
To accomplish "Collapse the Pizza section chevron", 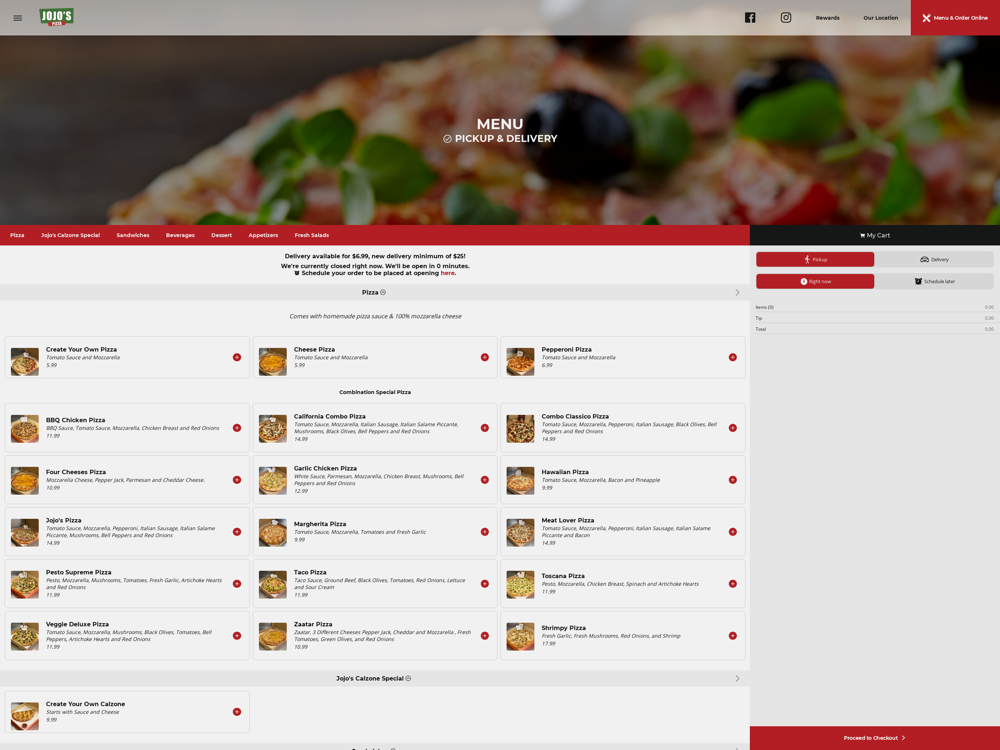I will 737,293.
